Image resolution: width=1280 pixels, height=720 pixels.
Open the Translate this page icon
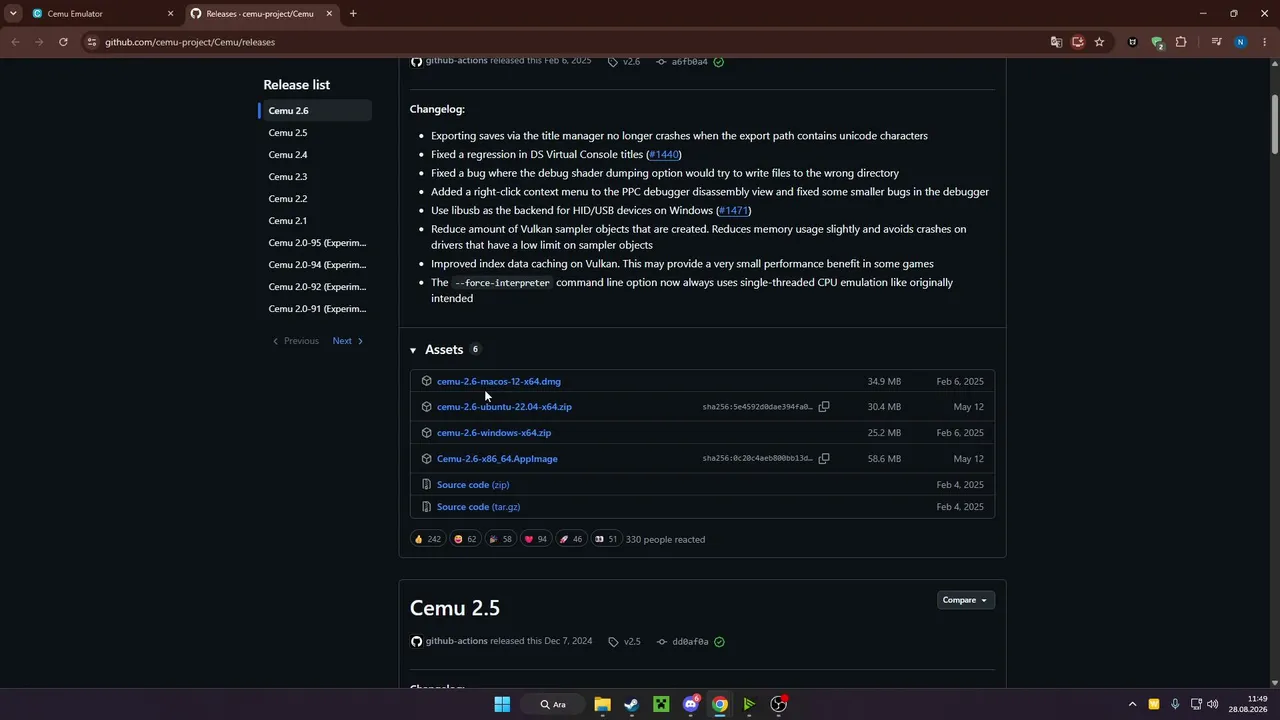(x=1056, y=42)
